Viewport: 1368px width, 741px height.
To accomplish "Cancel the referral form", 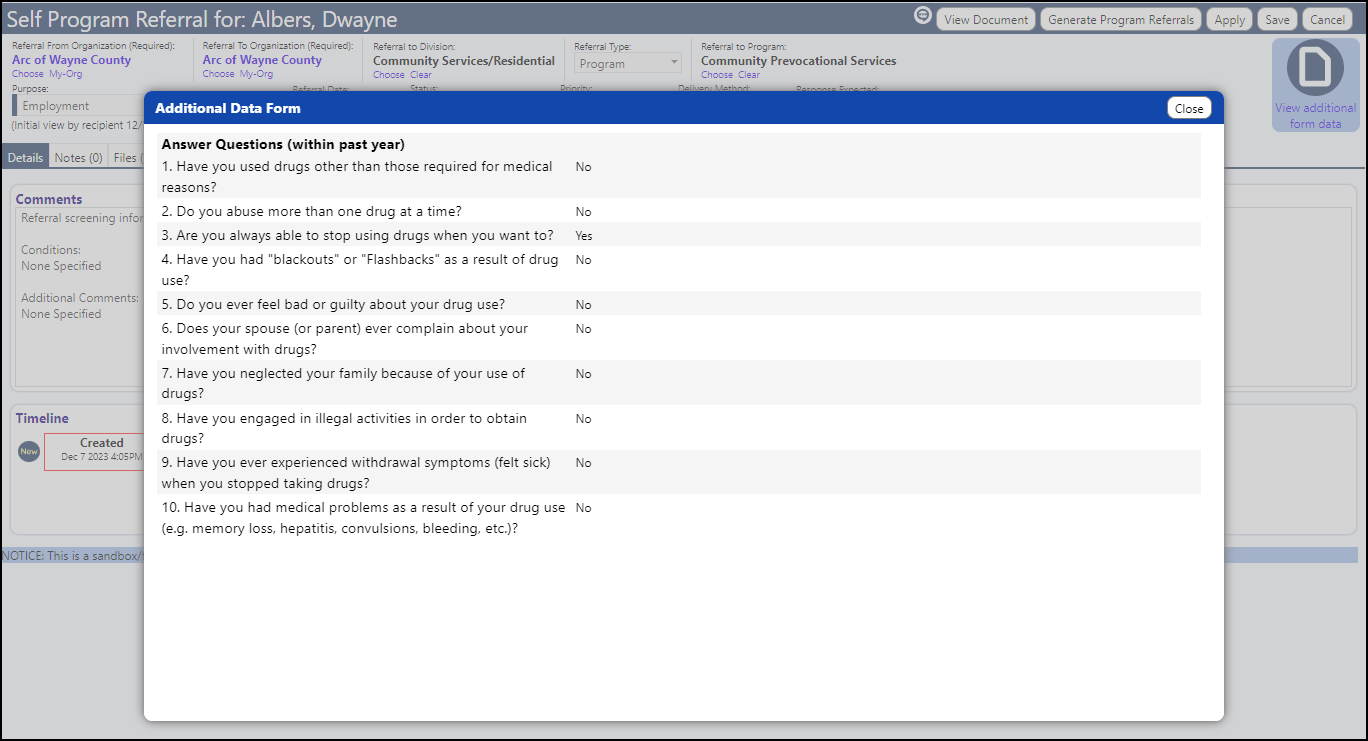I will [1327, 19].
